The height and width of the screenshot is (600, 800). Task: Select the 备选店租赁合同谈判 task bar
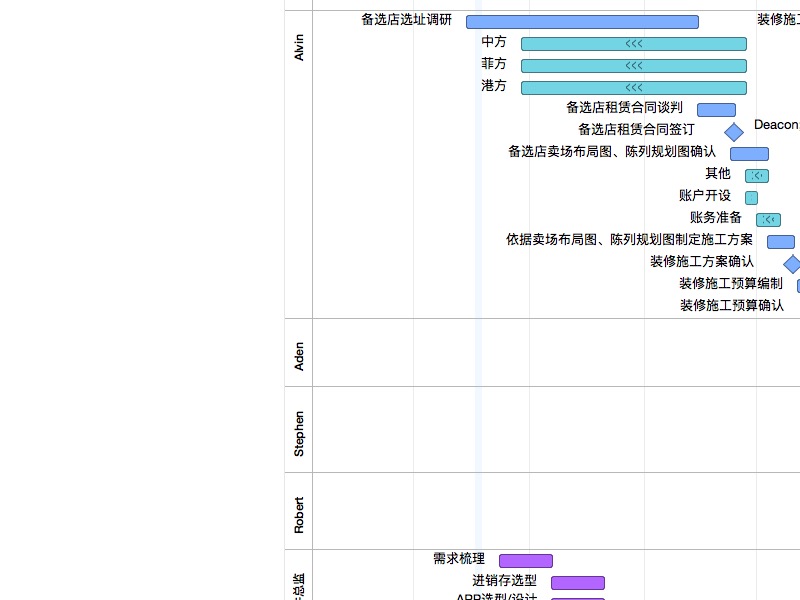pos(716,110)
